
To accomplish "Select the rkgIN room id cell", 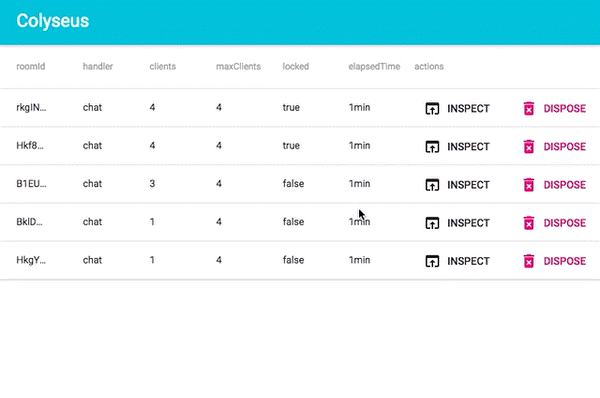I will click(31, 108).
